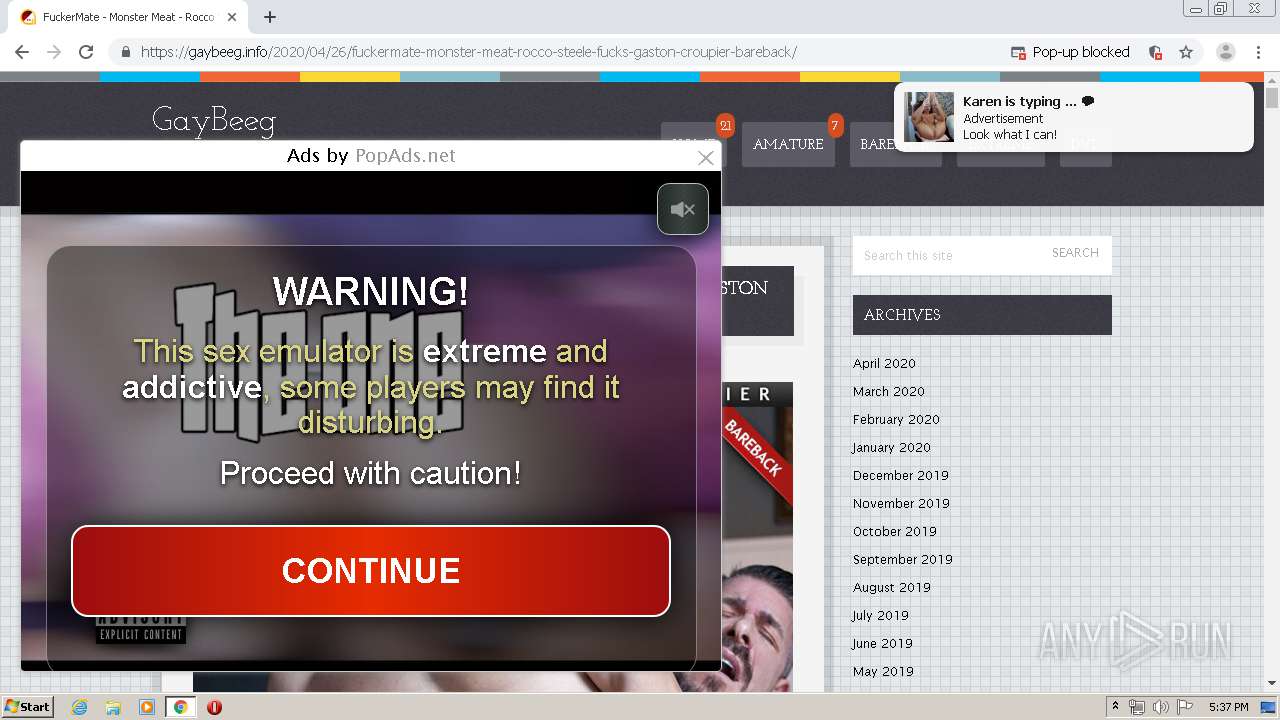Bookmark this page with the star icon
Viewport: 1280px width, 720px height.
coord(1186,52)
